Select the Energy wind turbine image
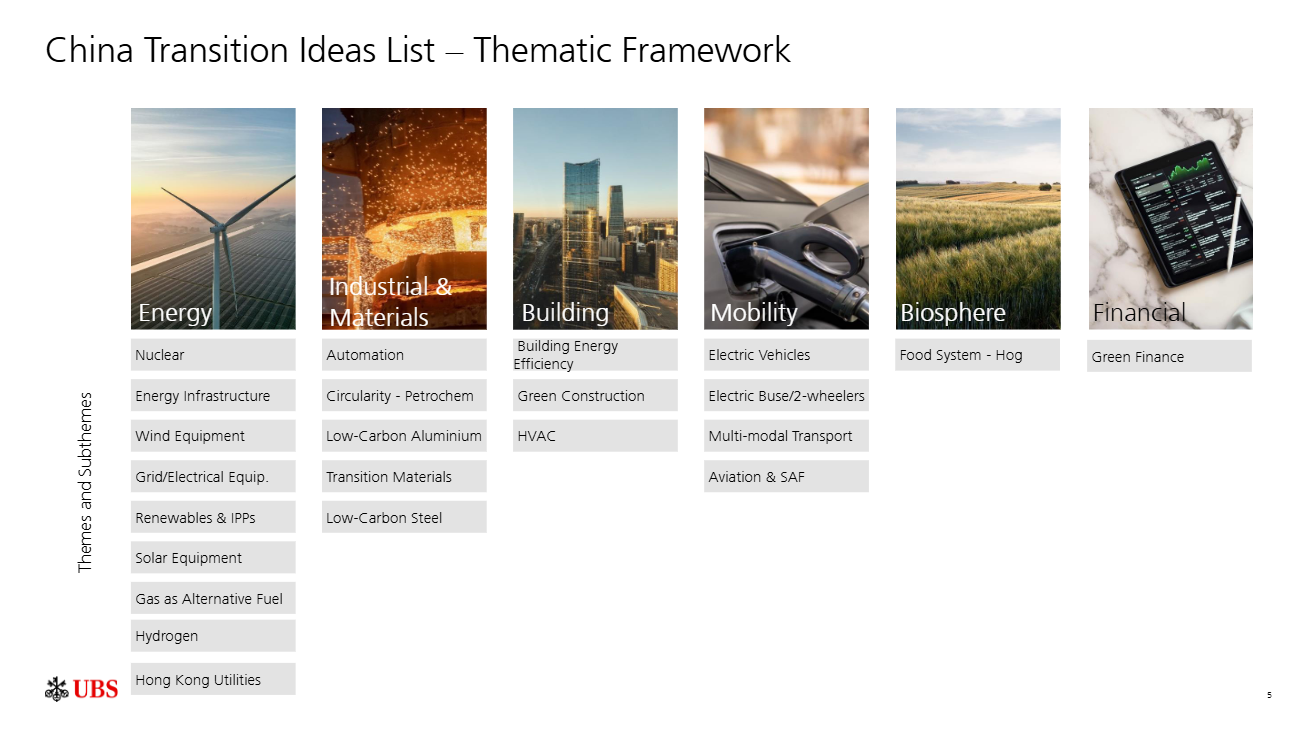Viewport: 1306px width, 746px height. pyautogui.click(x=213, y=218)
